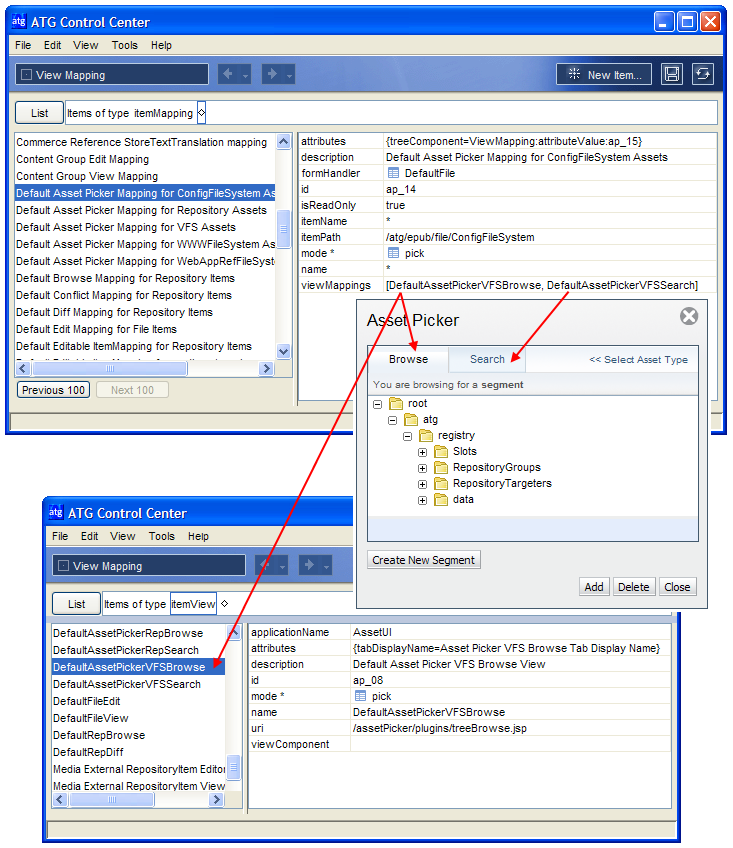
Task: Collapse the atg node in Asset Picker
Action: point(393,420)
